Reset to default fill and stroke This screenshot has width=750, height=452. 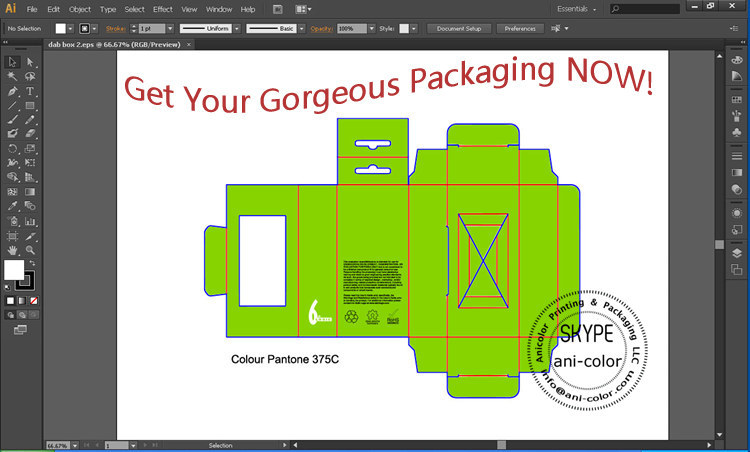tap(7, 287)
